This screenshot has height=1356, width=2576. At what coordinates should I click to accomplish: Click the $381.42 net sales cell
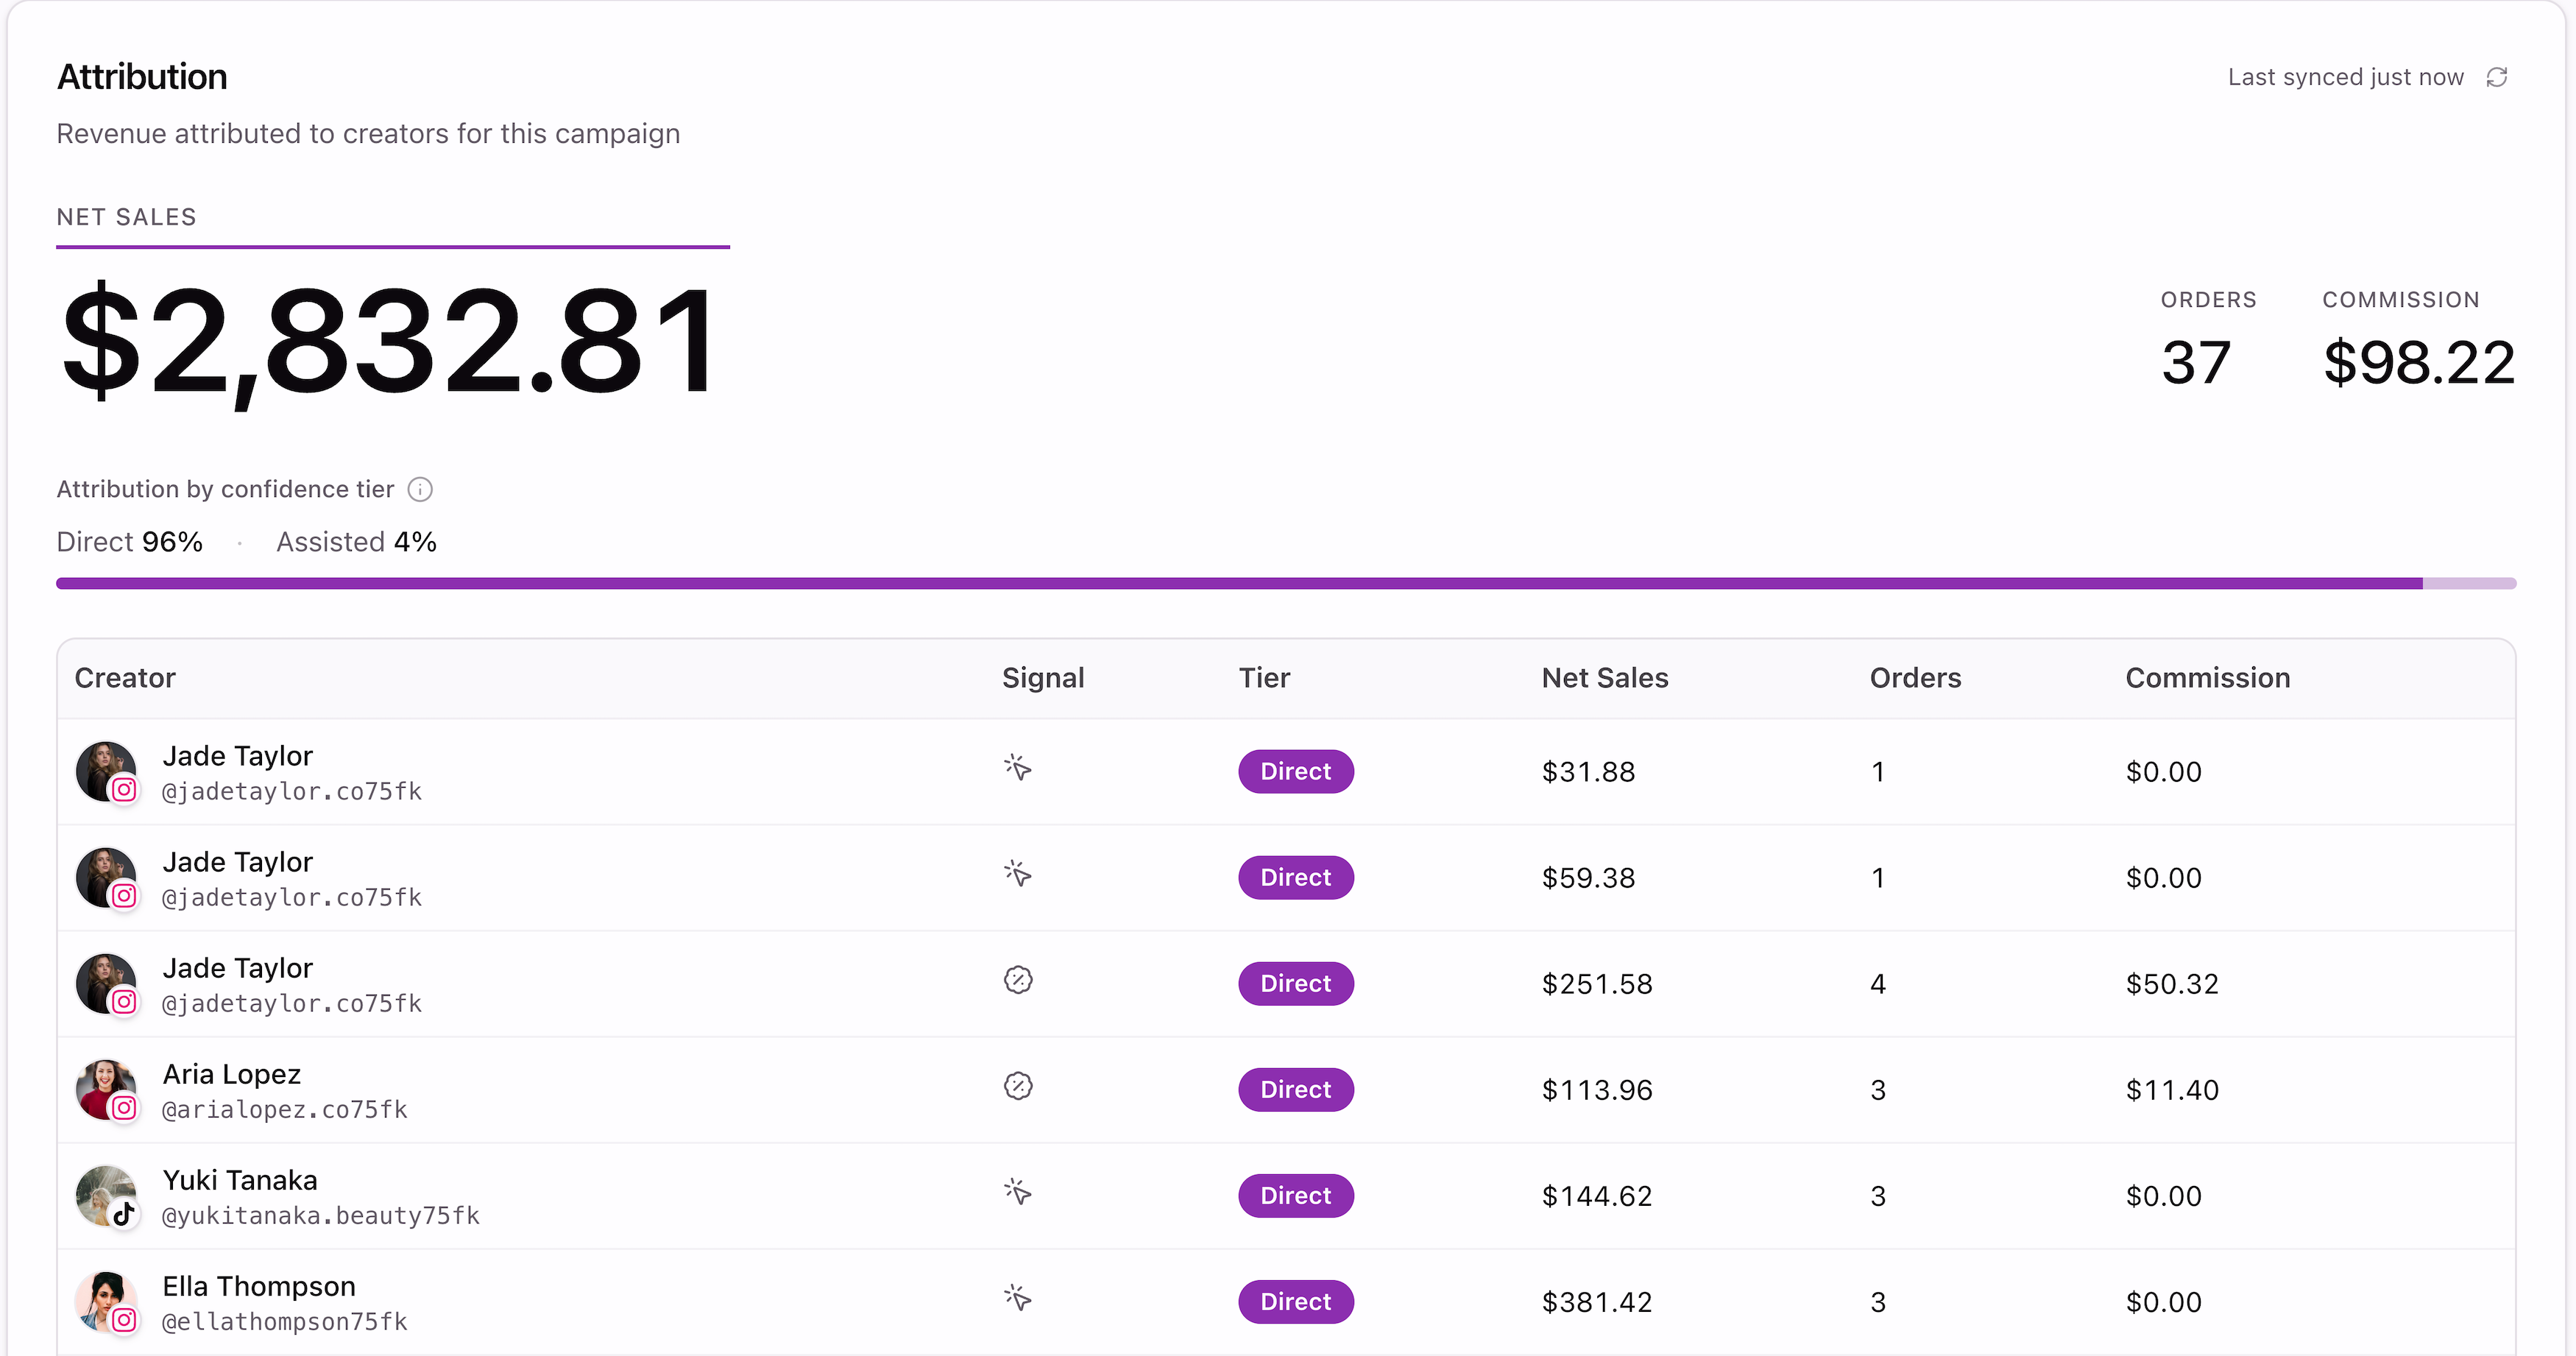pyautogui.click(x=1597, y=1301)
